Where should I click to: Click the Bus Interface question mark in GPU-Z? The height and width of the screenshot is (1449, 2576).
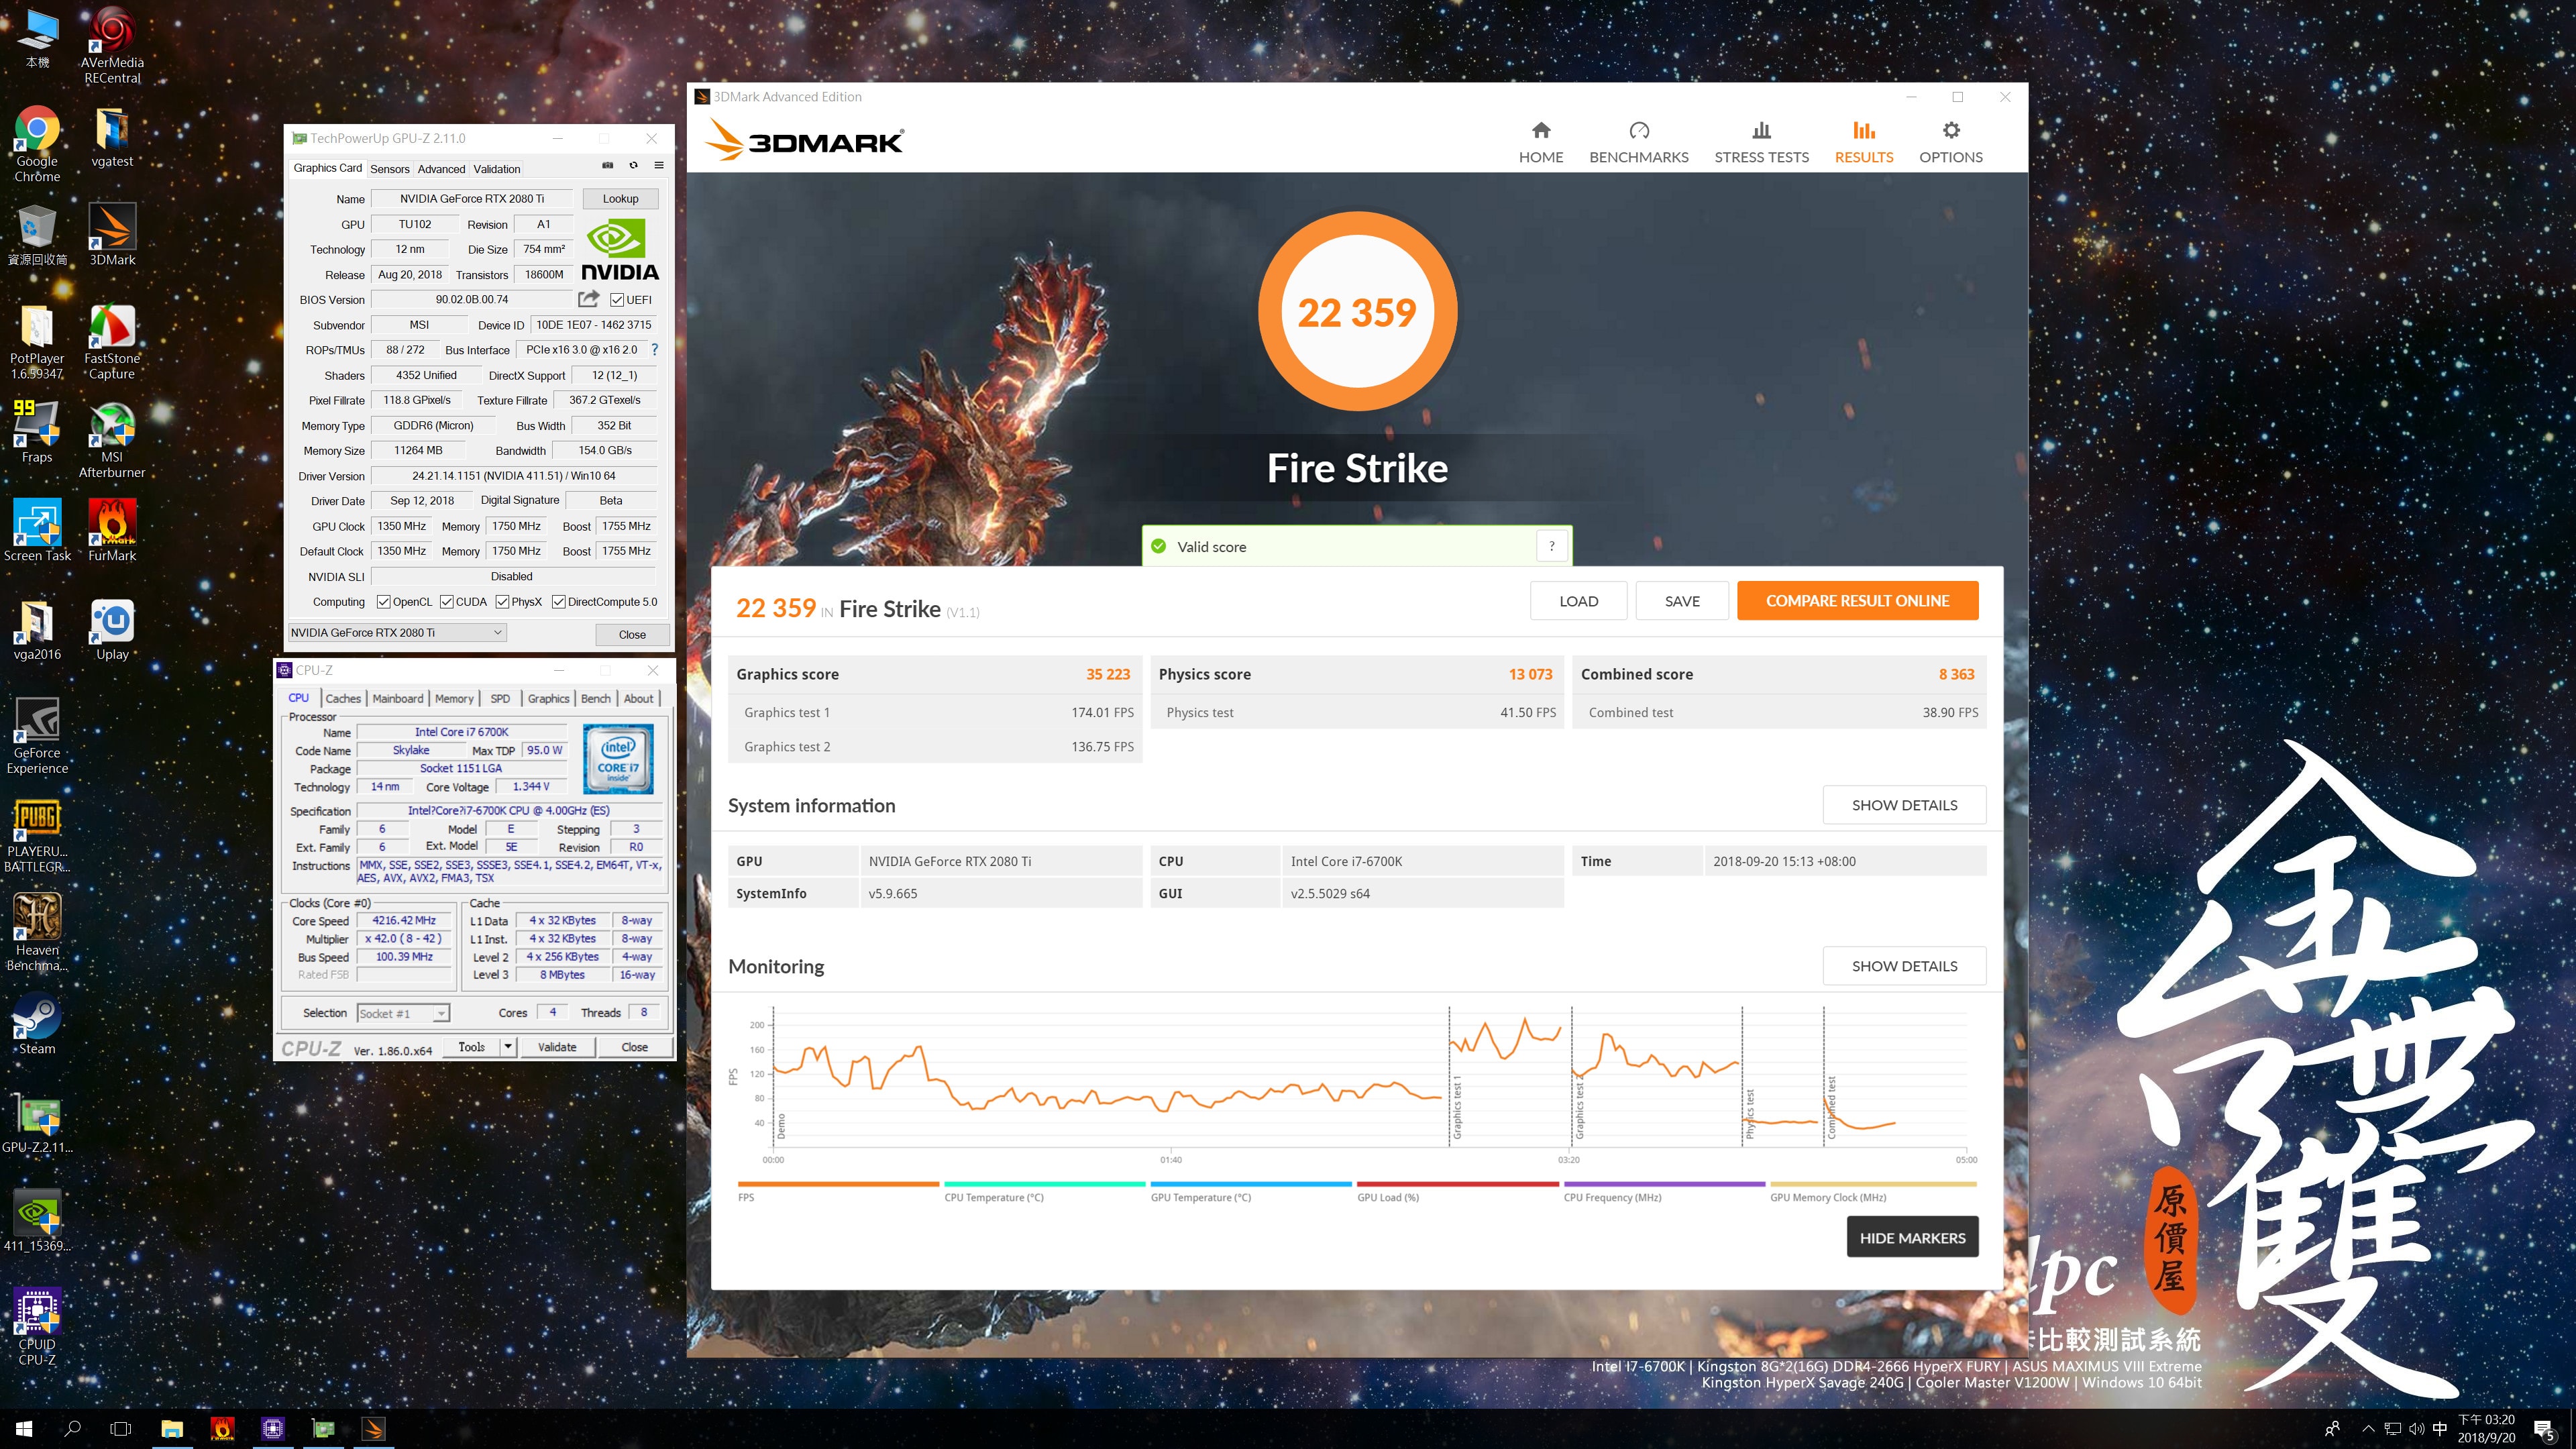[x=655, y=350]
